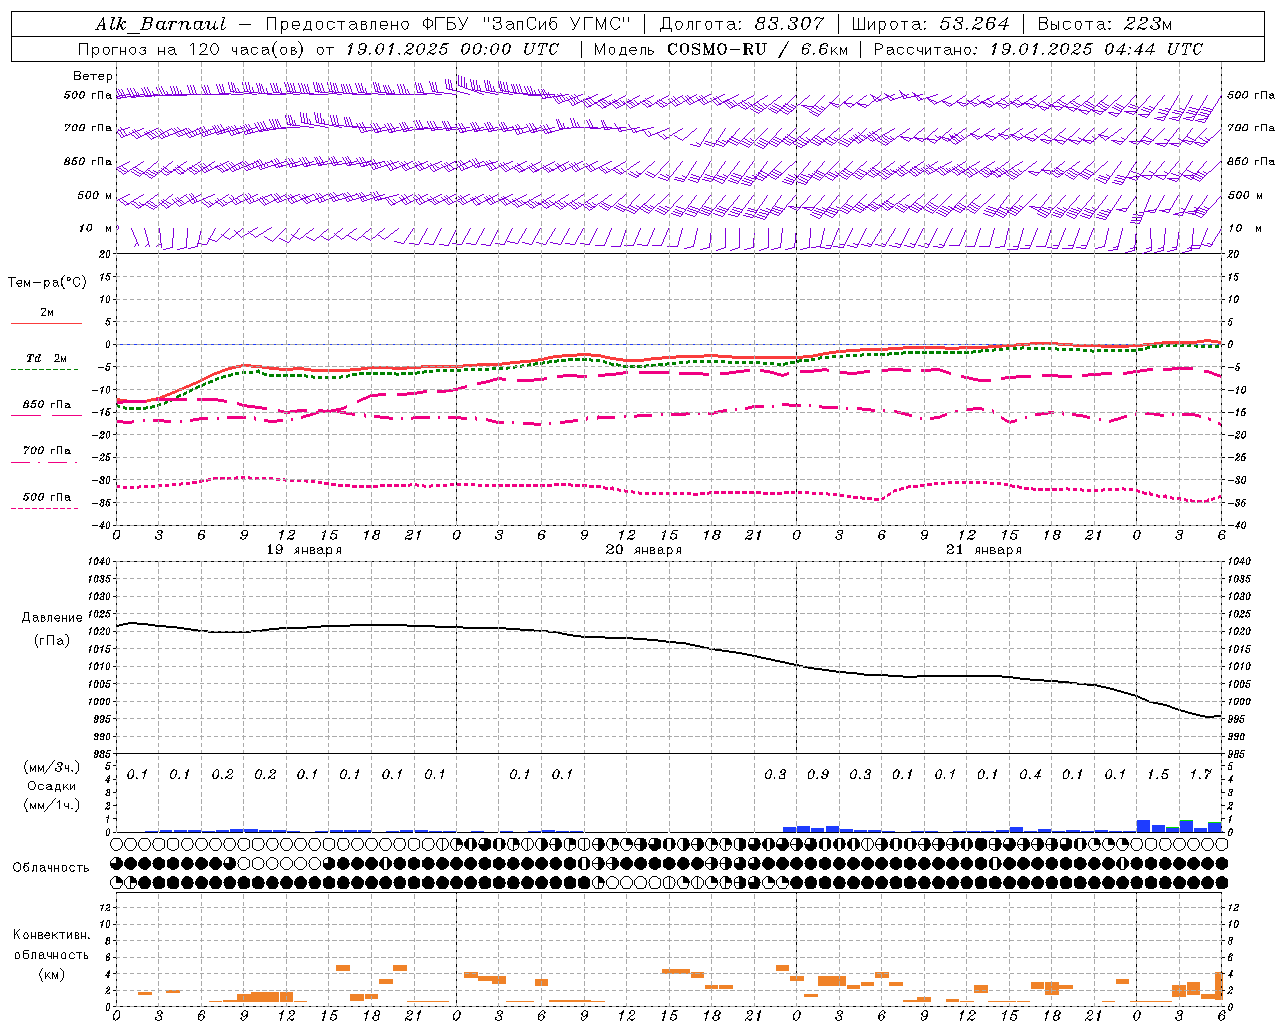Click the Ветер wind panel label
1280x1024 pixels.
(93, 76)
